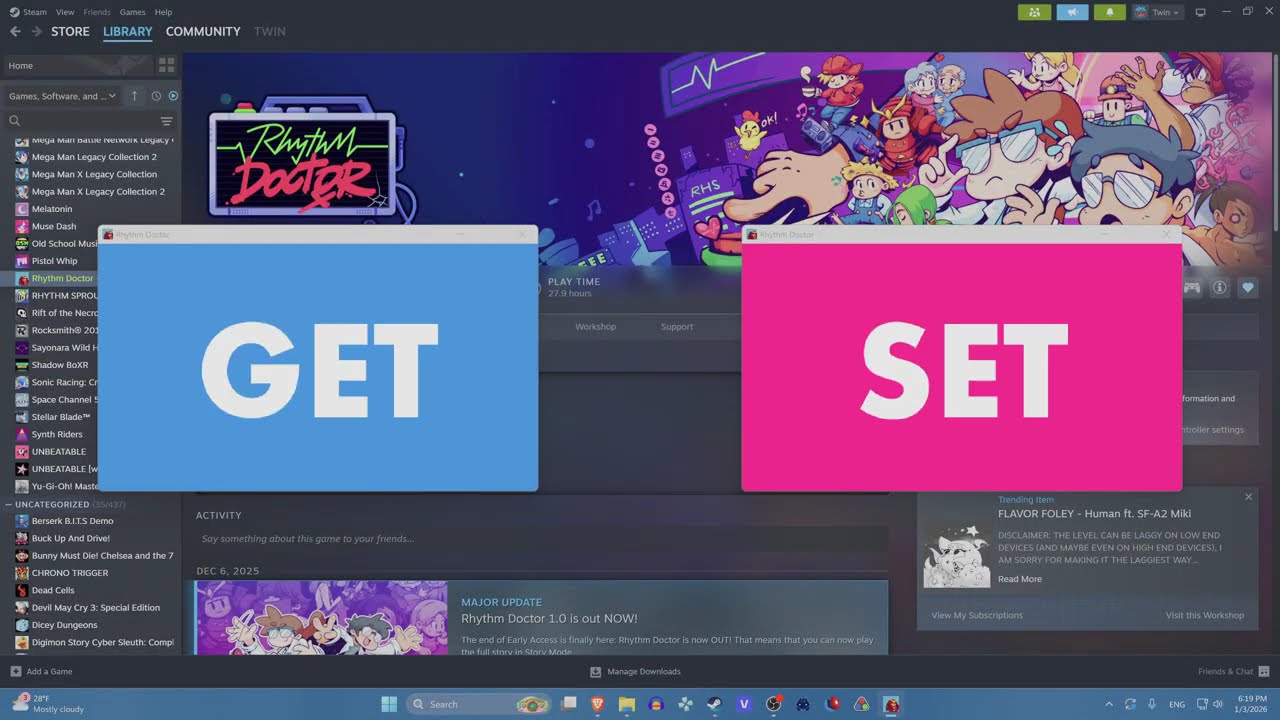This screenshot has width=1280, height=720.
Task: Open File Explorer from the taskbar
Action: [x=627, y=704]
